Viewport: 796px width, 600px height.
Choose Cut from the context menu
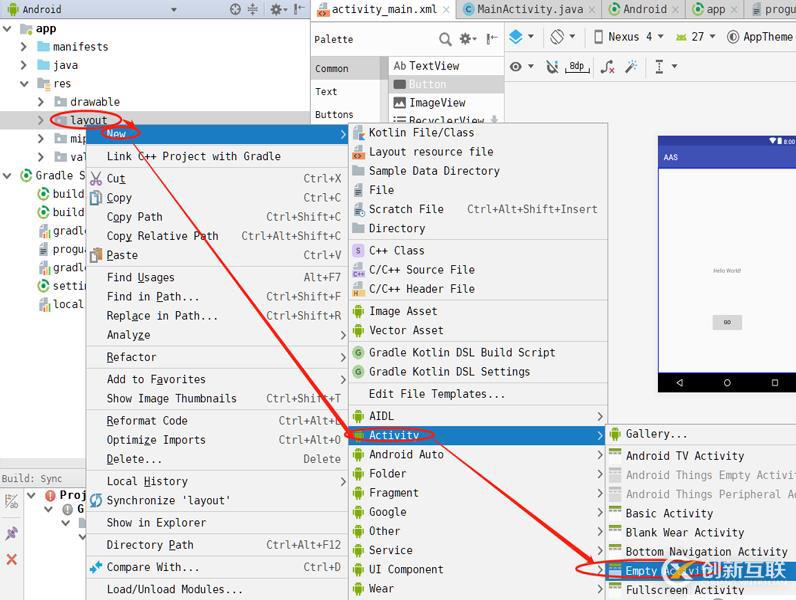217,179
